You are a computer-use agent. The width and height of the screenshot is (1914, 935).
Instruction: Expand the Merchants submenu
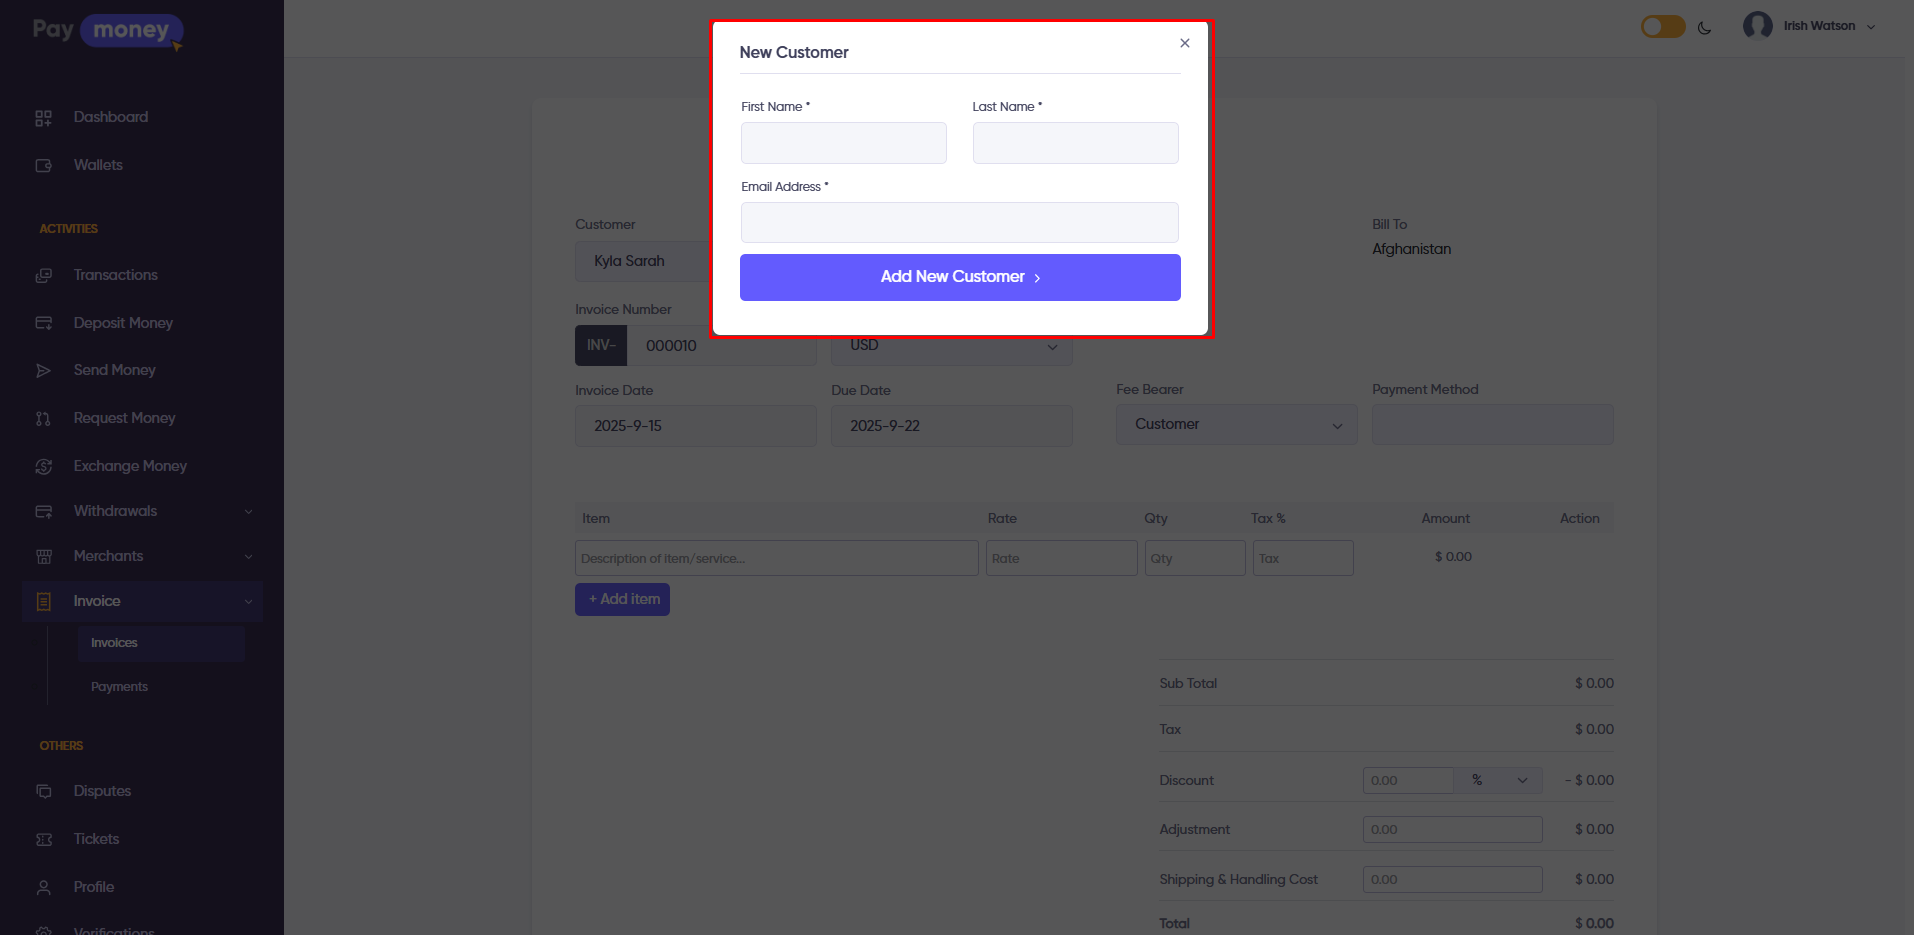248,557
